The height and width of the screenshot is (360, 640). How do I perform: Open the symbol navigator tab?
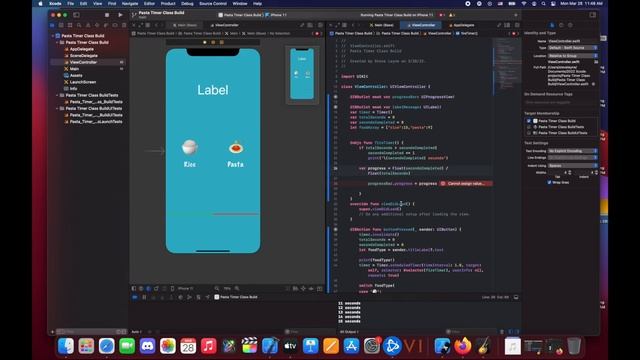(x=70, y=25)
